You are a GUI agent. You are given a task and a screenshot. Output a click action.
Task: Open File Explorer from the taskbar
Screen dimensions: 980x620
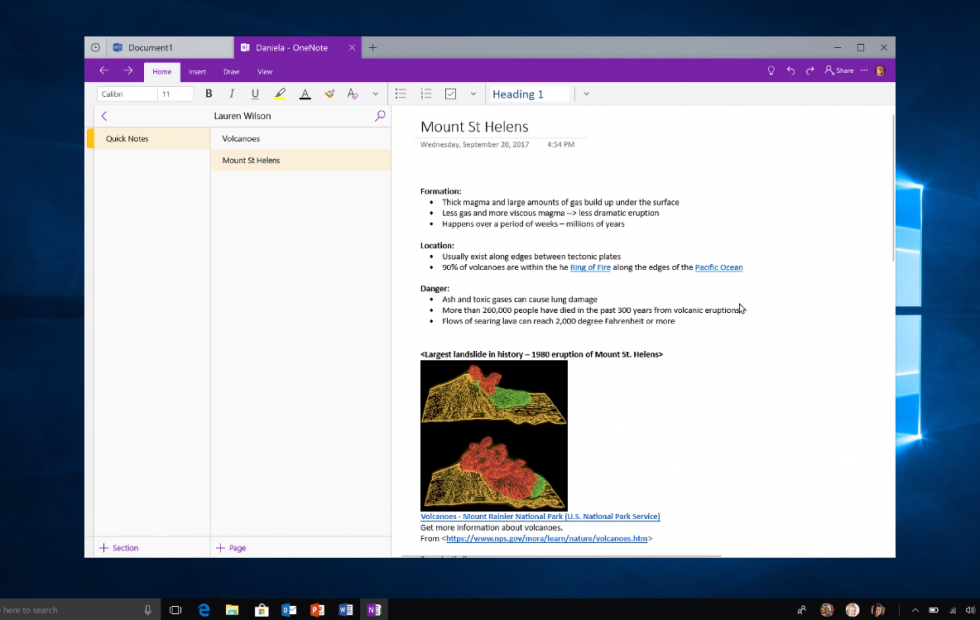click(x=232, y=610)
